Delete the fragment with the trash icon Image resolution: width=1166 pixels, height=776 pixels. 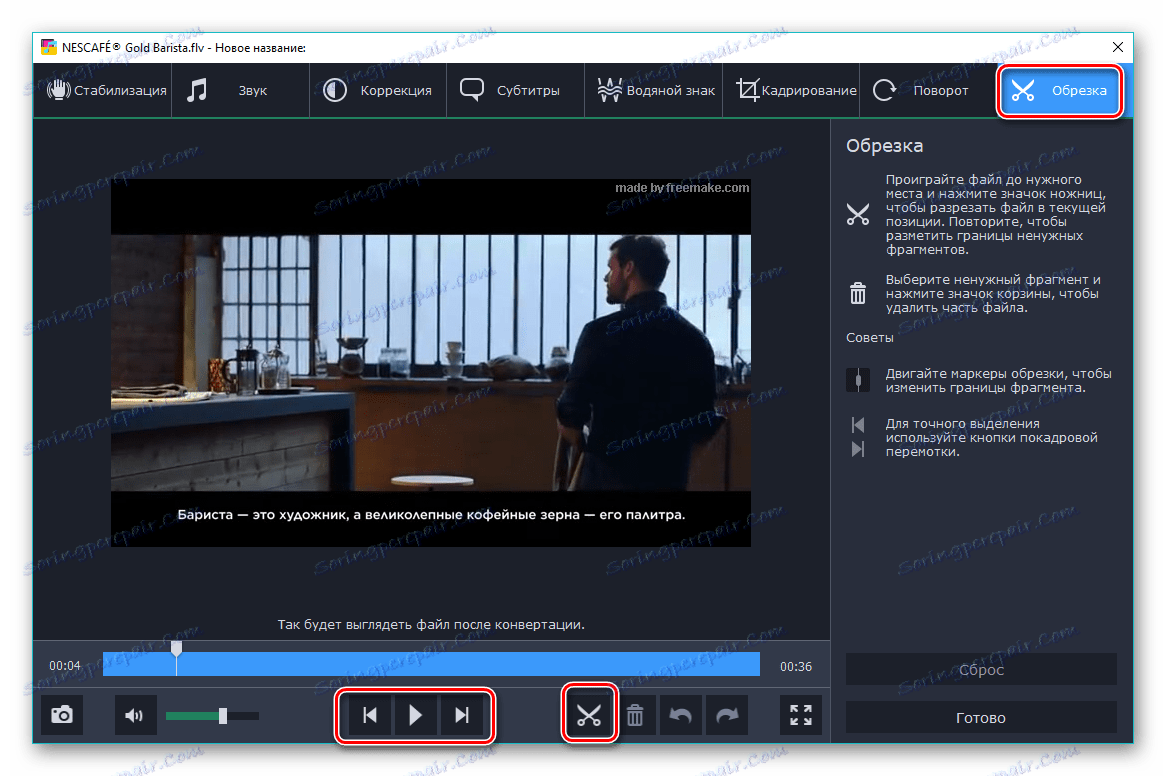(635, 715)
